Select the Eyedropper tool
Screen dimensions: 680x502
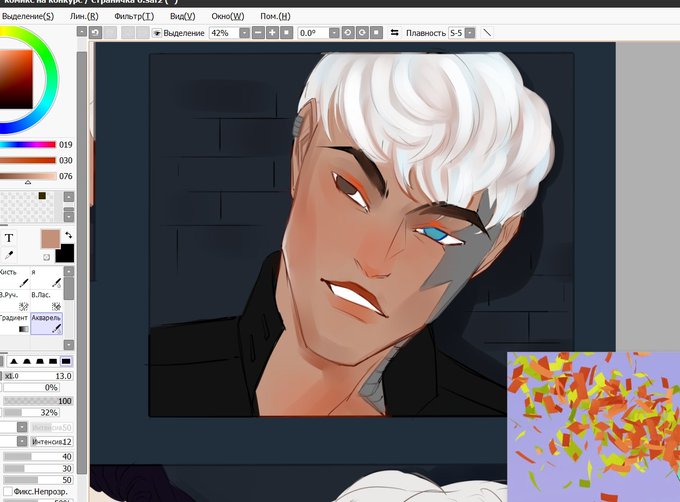(9, 255)
